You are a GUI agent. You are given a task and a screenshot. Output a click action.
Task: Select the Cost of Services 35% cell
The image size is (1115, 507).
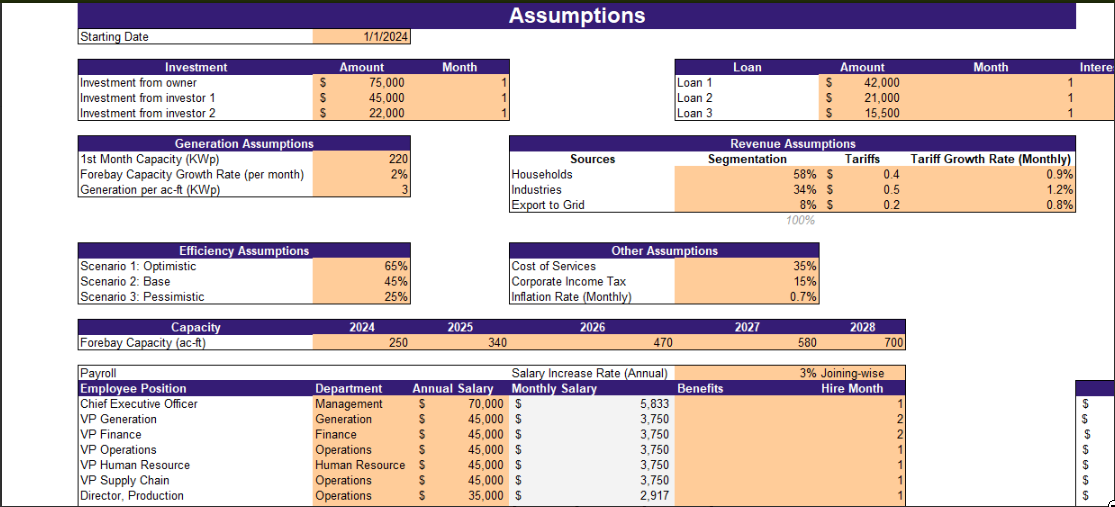(x=747, y=266)
